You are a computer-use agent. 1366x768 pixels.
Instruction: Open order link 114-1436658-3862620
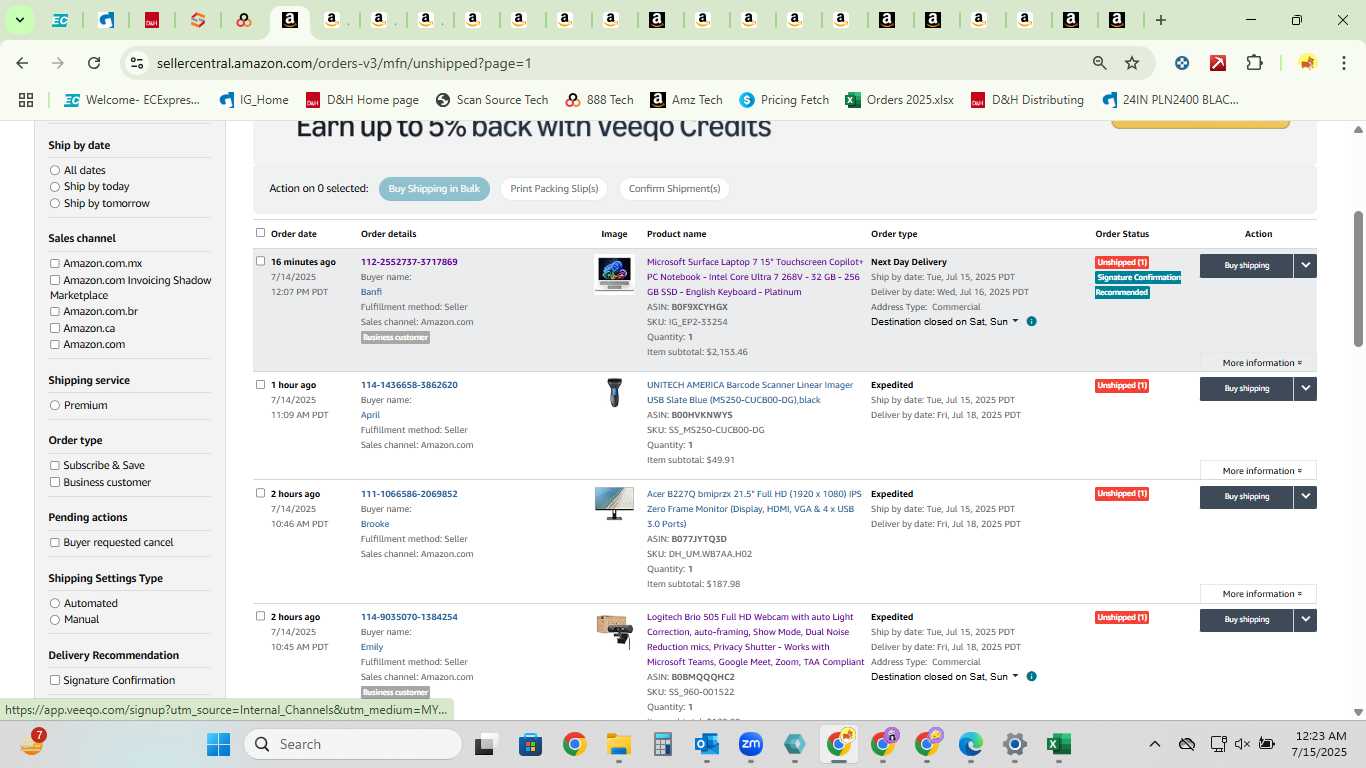pyautogui.click(x=409, y=385)
